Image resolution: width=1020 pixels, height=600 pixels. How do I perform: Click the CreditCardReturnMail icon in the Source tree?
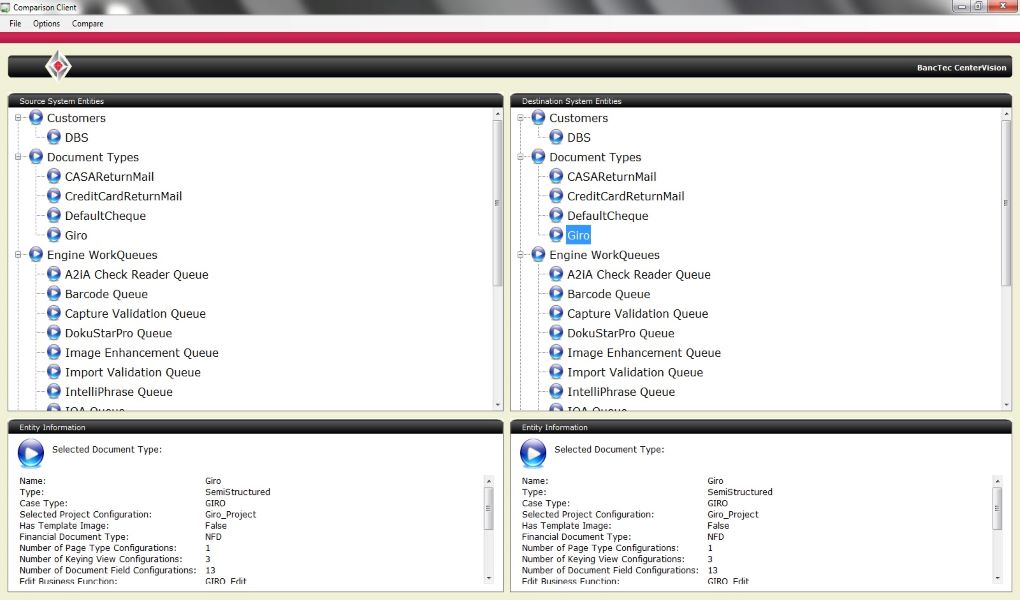coord(54,196)
